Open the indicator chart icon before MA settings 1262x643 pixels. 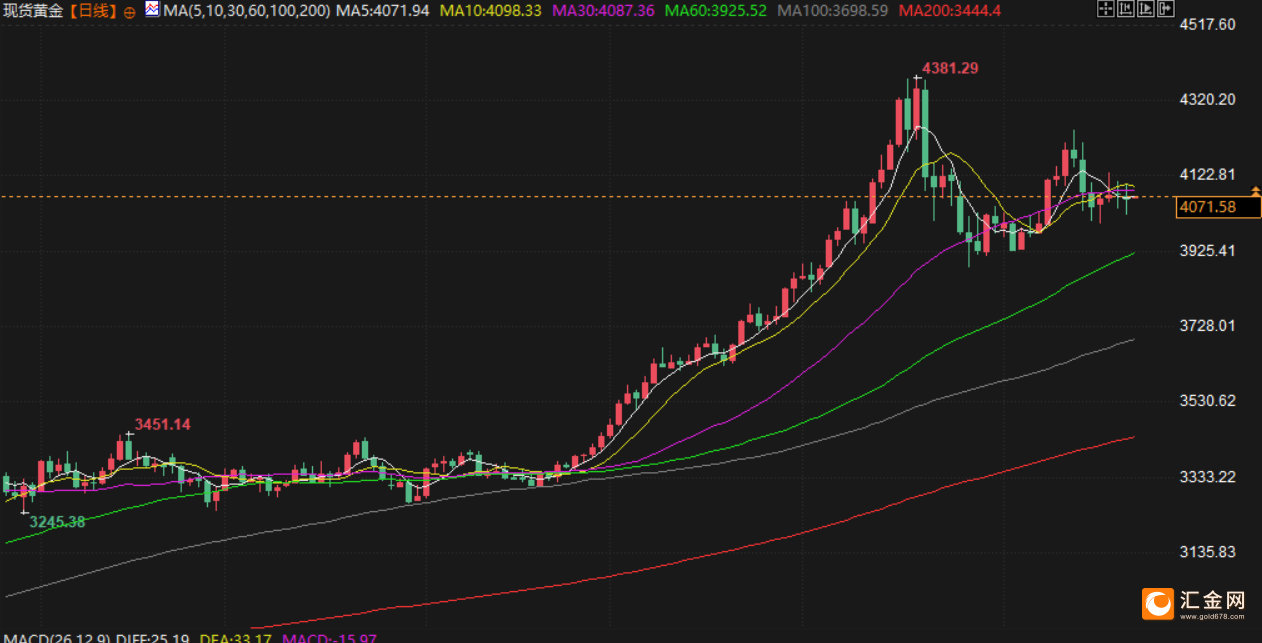[151, 9]
